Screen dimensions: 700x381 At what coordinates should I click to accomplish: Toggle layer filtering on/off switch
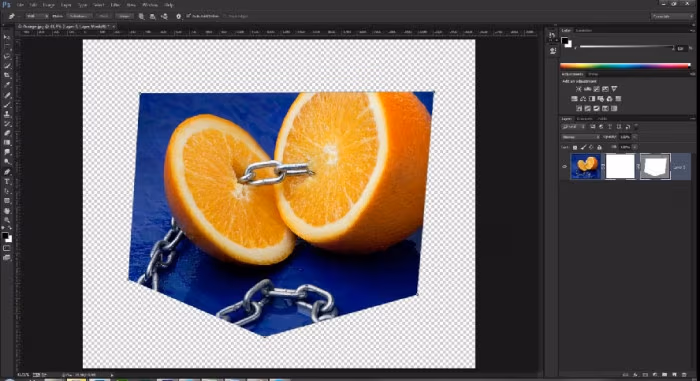pyautogui.click(x=636, y=127)
